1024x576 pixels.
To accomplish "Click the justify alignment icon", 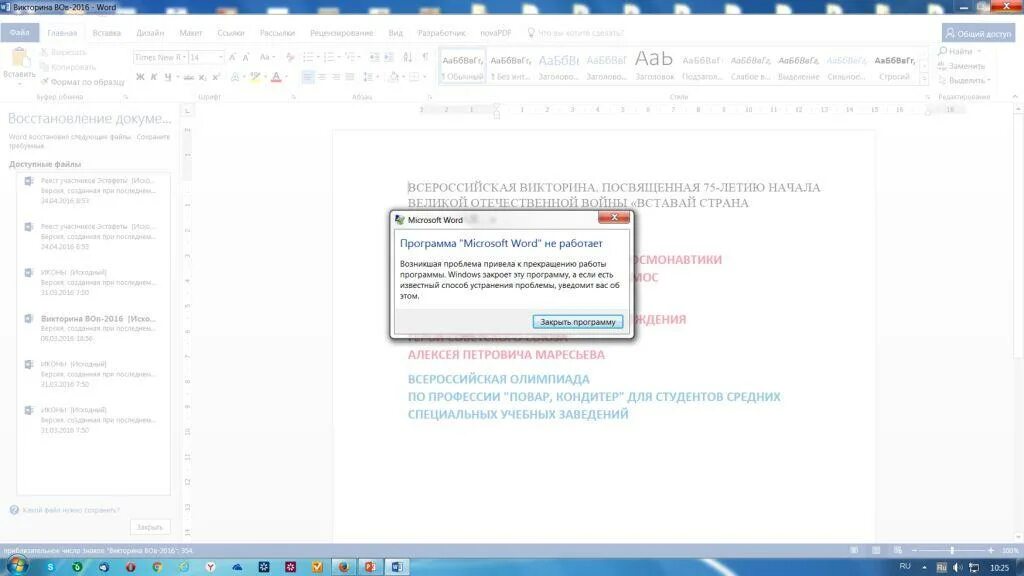I will 350,77.
